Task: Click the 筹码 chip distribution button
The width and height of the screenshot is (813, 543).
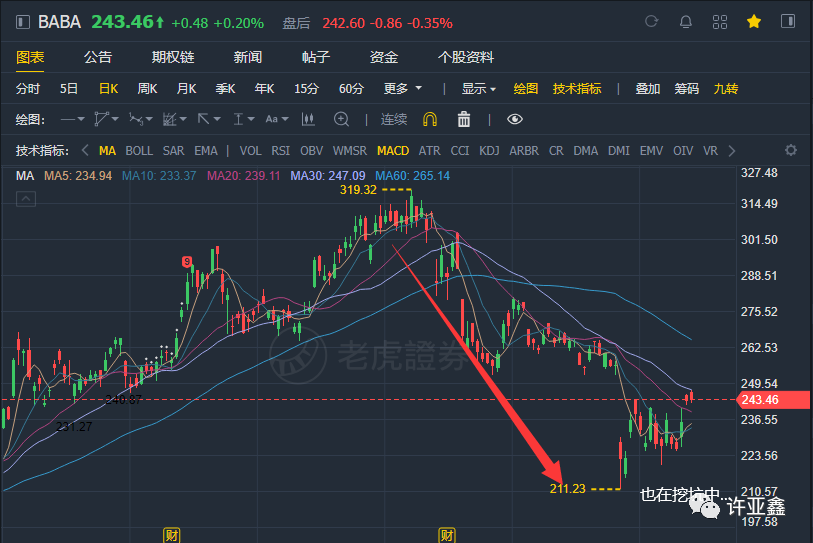Action: pyautogui.click(x=686, y=89)
